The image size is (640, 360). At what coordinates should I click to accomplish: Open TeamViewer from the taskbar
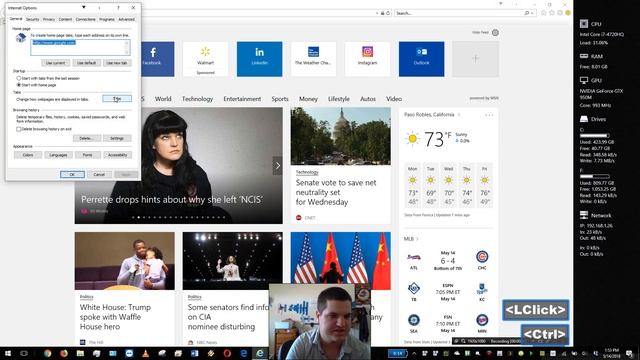129,353
